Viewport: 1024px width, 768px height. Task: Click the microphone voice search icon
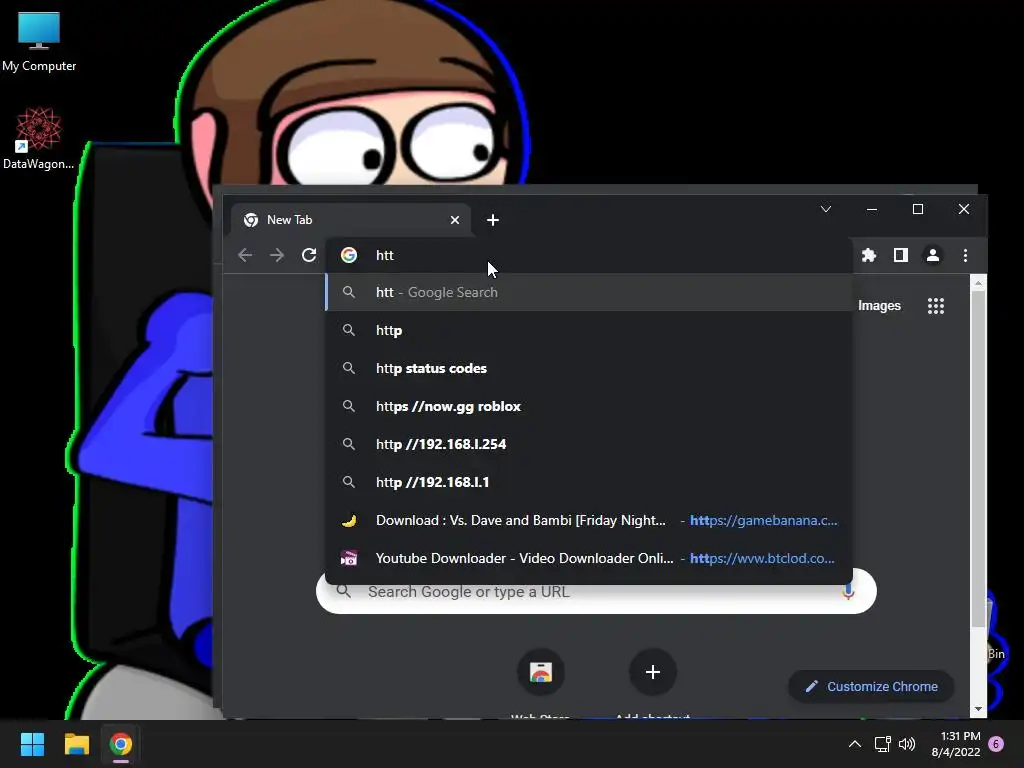pyautogui.click(x=848, y=592)
